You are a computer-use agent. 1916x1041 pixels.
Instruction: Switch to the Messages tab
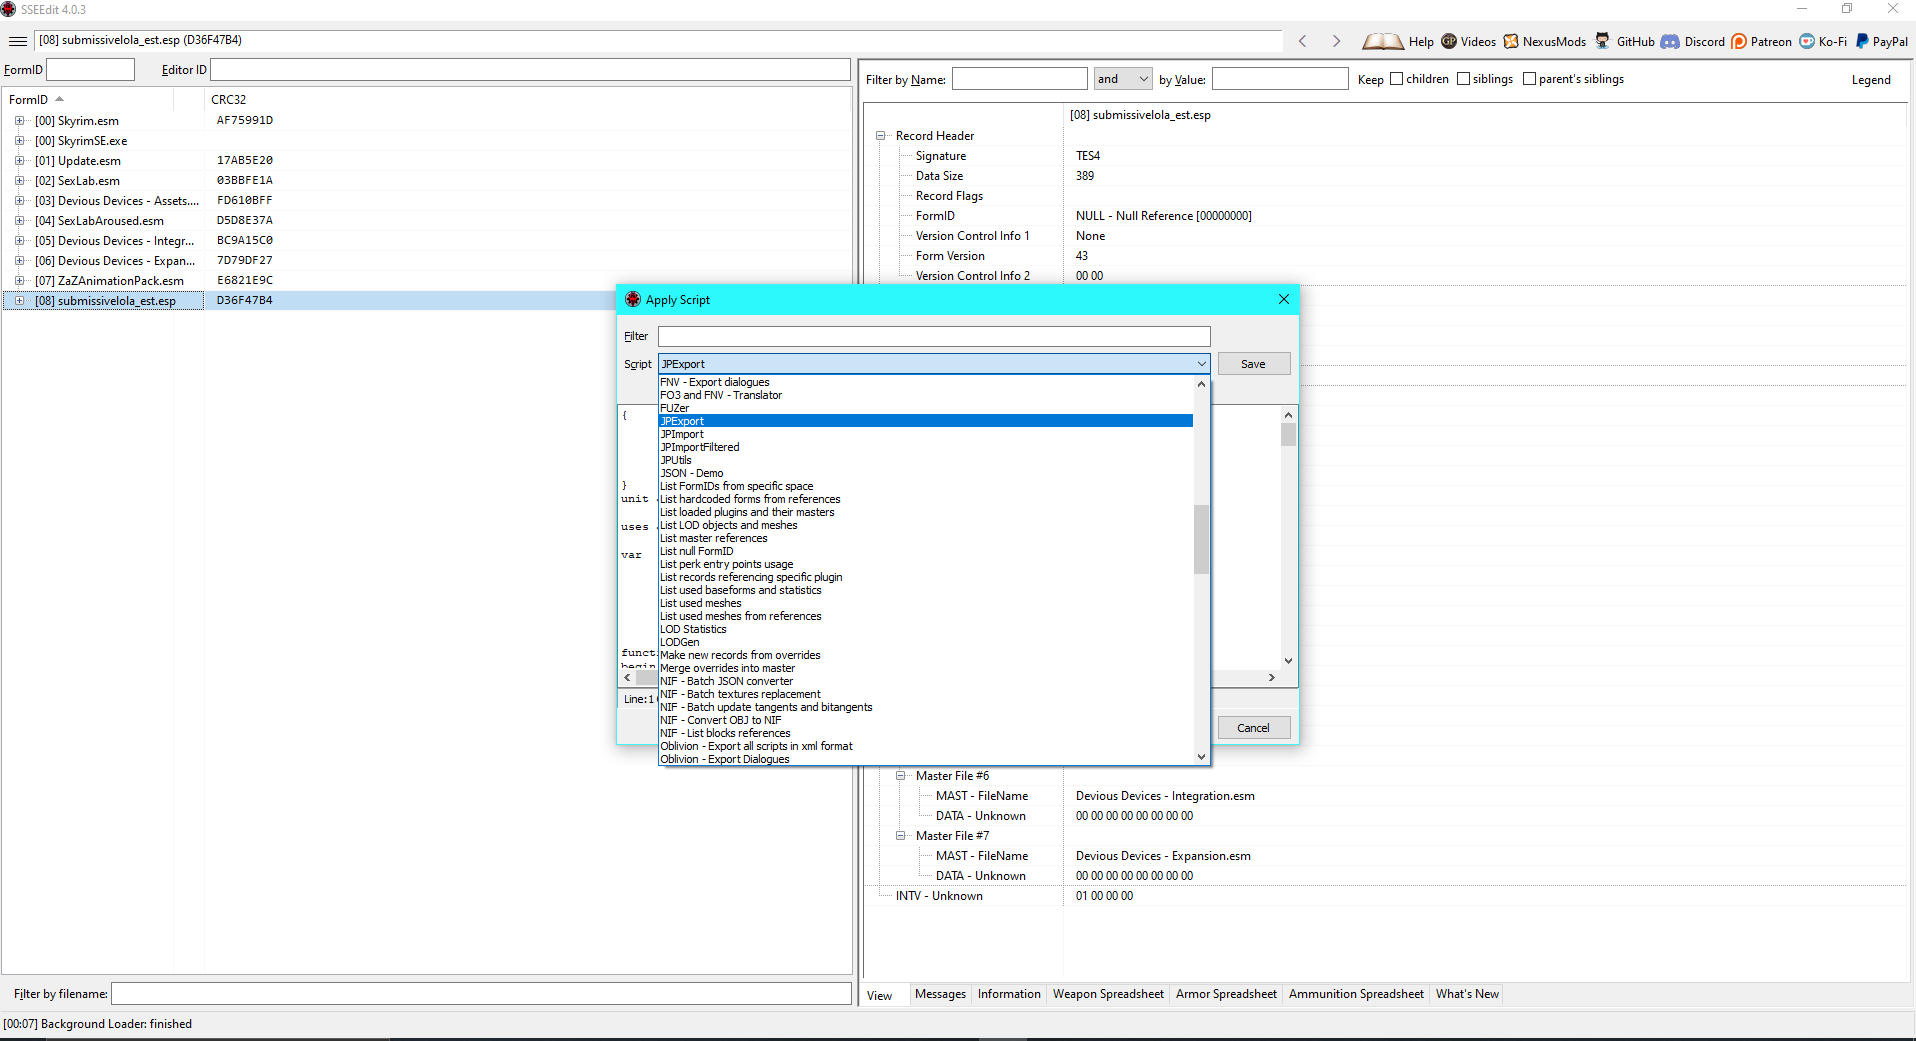coord(940,994)
